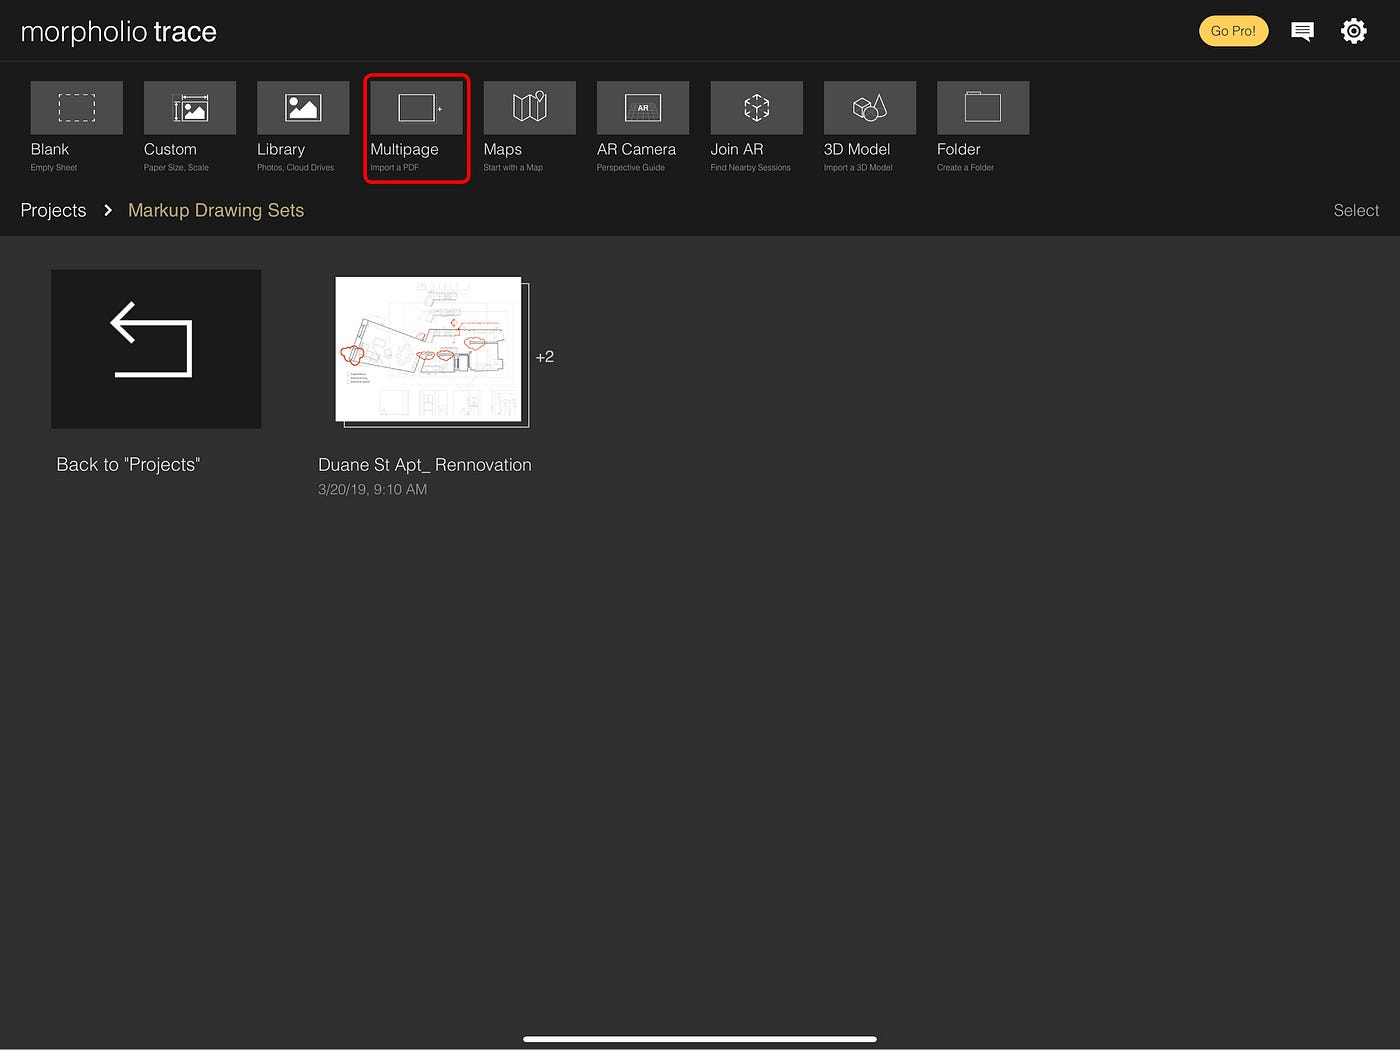
Task: Click Markup Drawing Sets breadcrumb
Action: click(x=216, y=210)
